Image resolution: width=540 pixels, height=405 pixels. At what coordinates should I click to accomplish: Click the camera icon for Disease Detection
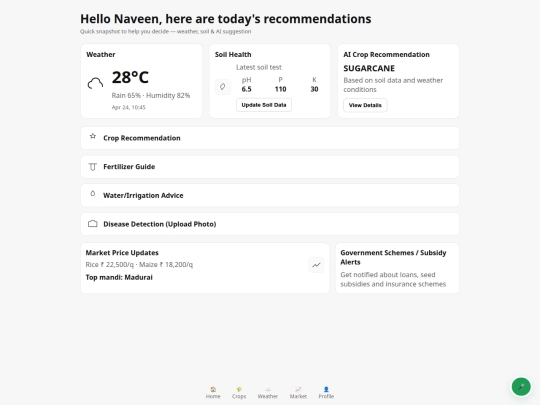(x=93, y=224)
